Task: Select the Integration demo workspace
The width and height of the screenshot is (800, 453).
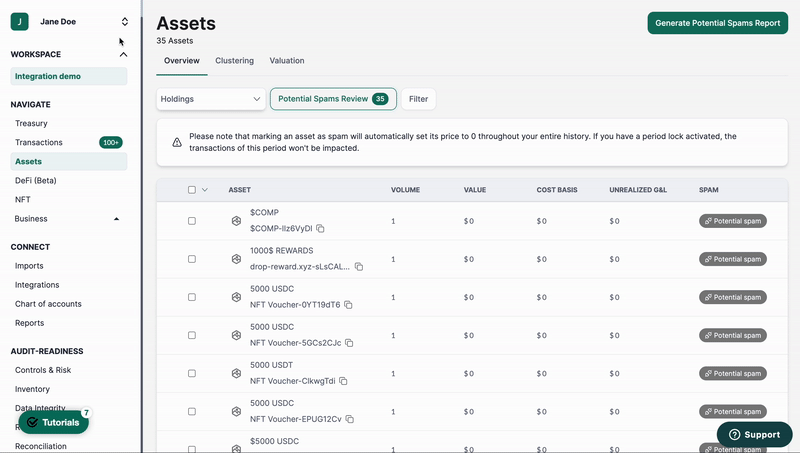Action: (x=69, y=76)
